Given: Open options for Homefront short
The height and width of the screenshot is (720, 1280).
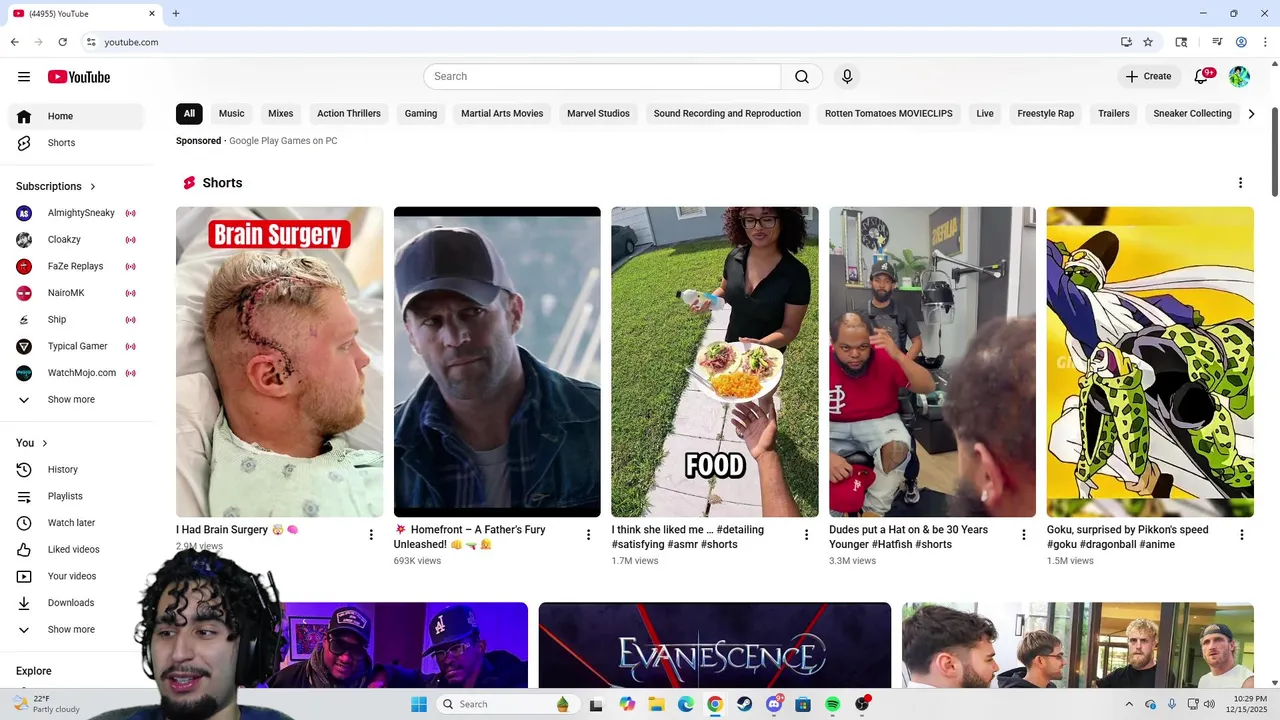Looking at the screenshot, I should pyautogui.click(x=588, y=535).
